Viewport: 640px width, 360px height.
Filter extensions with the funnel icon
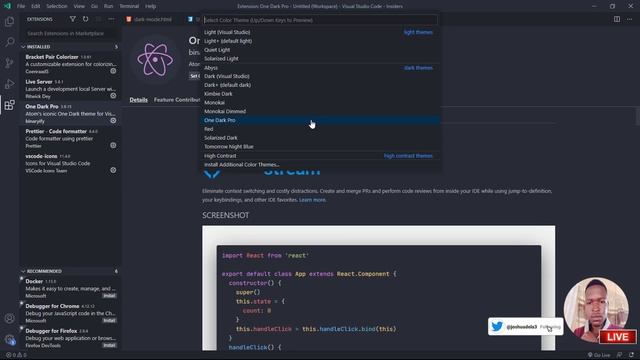pyautogui.click(x=73, y=19)
